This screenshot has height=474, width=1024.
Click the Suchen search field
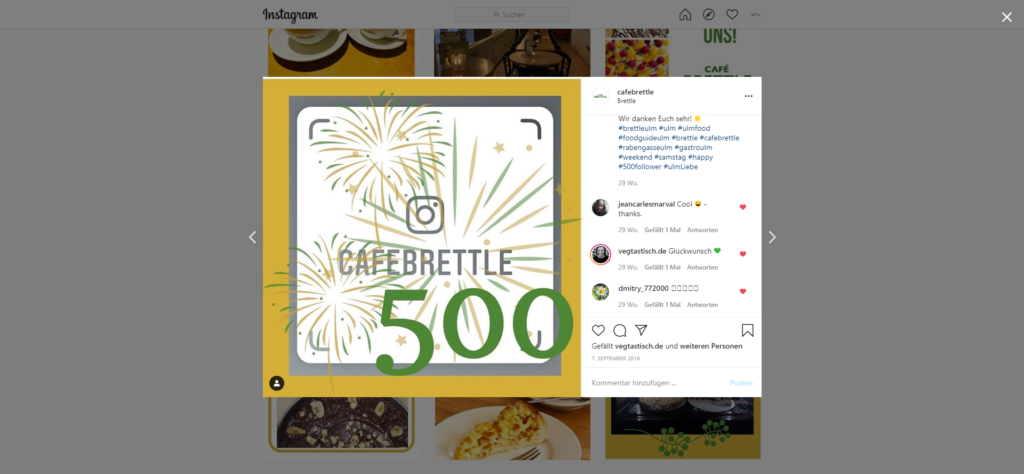[x=512, y=14]
